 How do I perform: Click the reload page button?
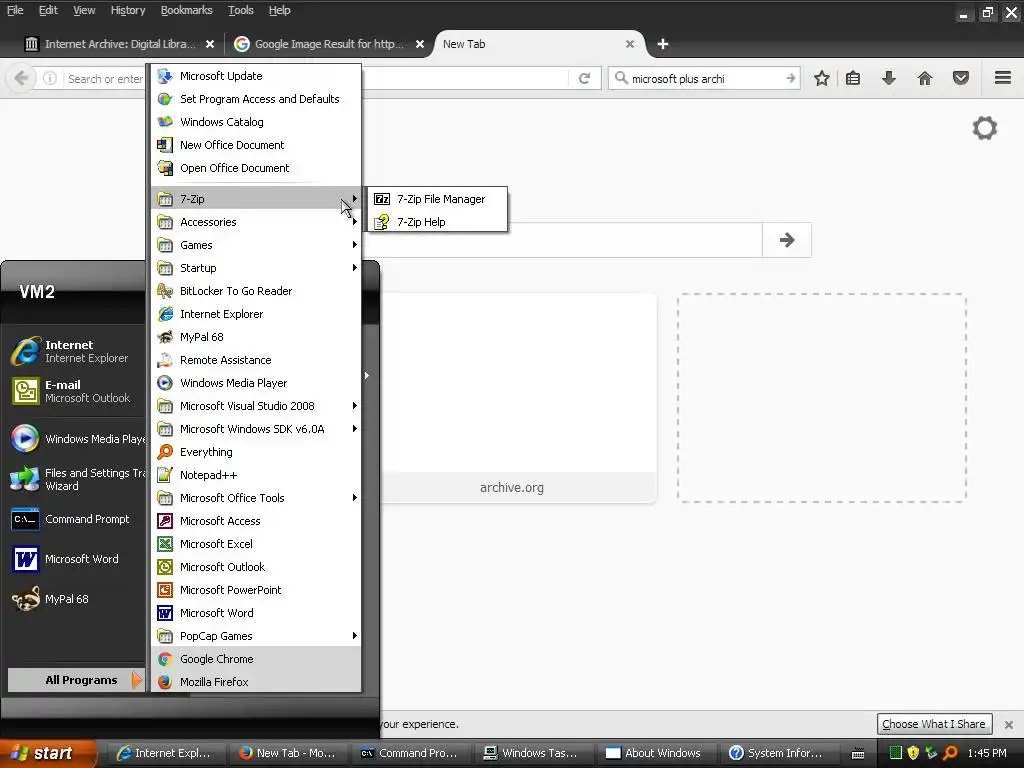coord(584,78)
